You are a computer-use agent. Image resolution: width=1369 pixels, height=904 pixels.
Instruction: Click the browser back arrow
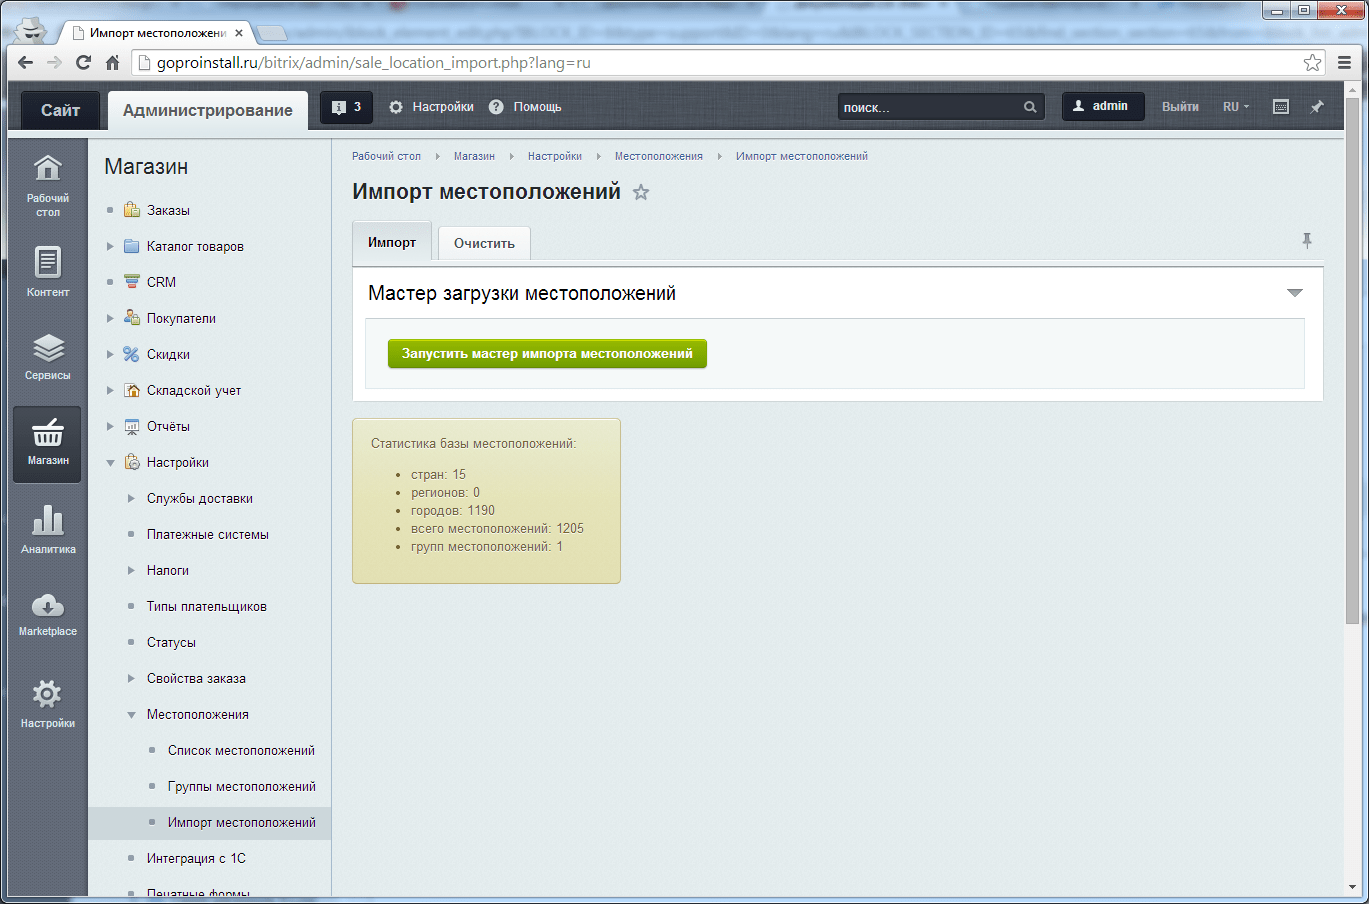pyautogui.click(x=26, y=62)
